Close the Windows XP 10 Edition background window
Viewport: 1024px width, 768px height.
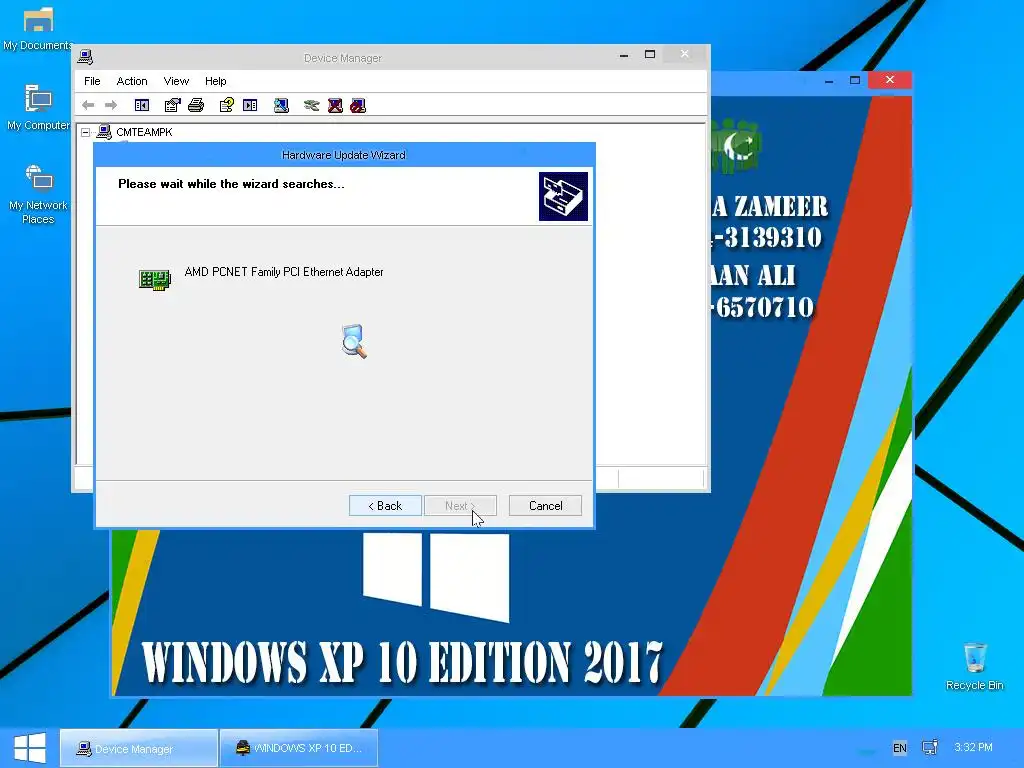coord(889,80)
